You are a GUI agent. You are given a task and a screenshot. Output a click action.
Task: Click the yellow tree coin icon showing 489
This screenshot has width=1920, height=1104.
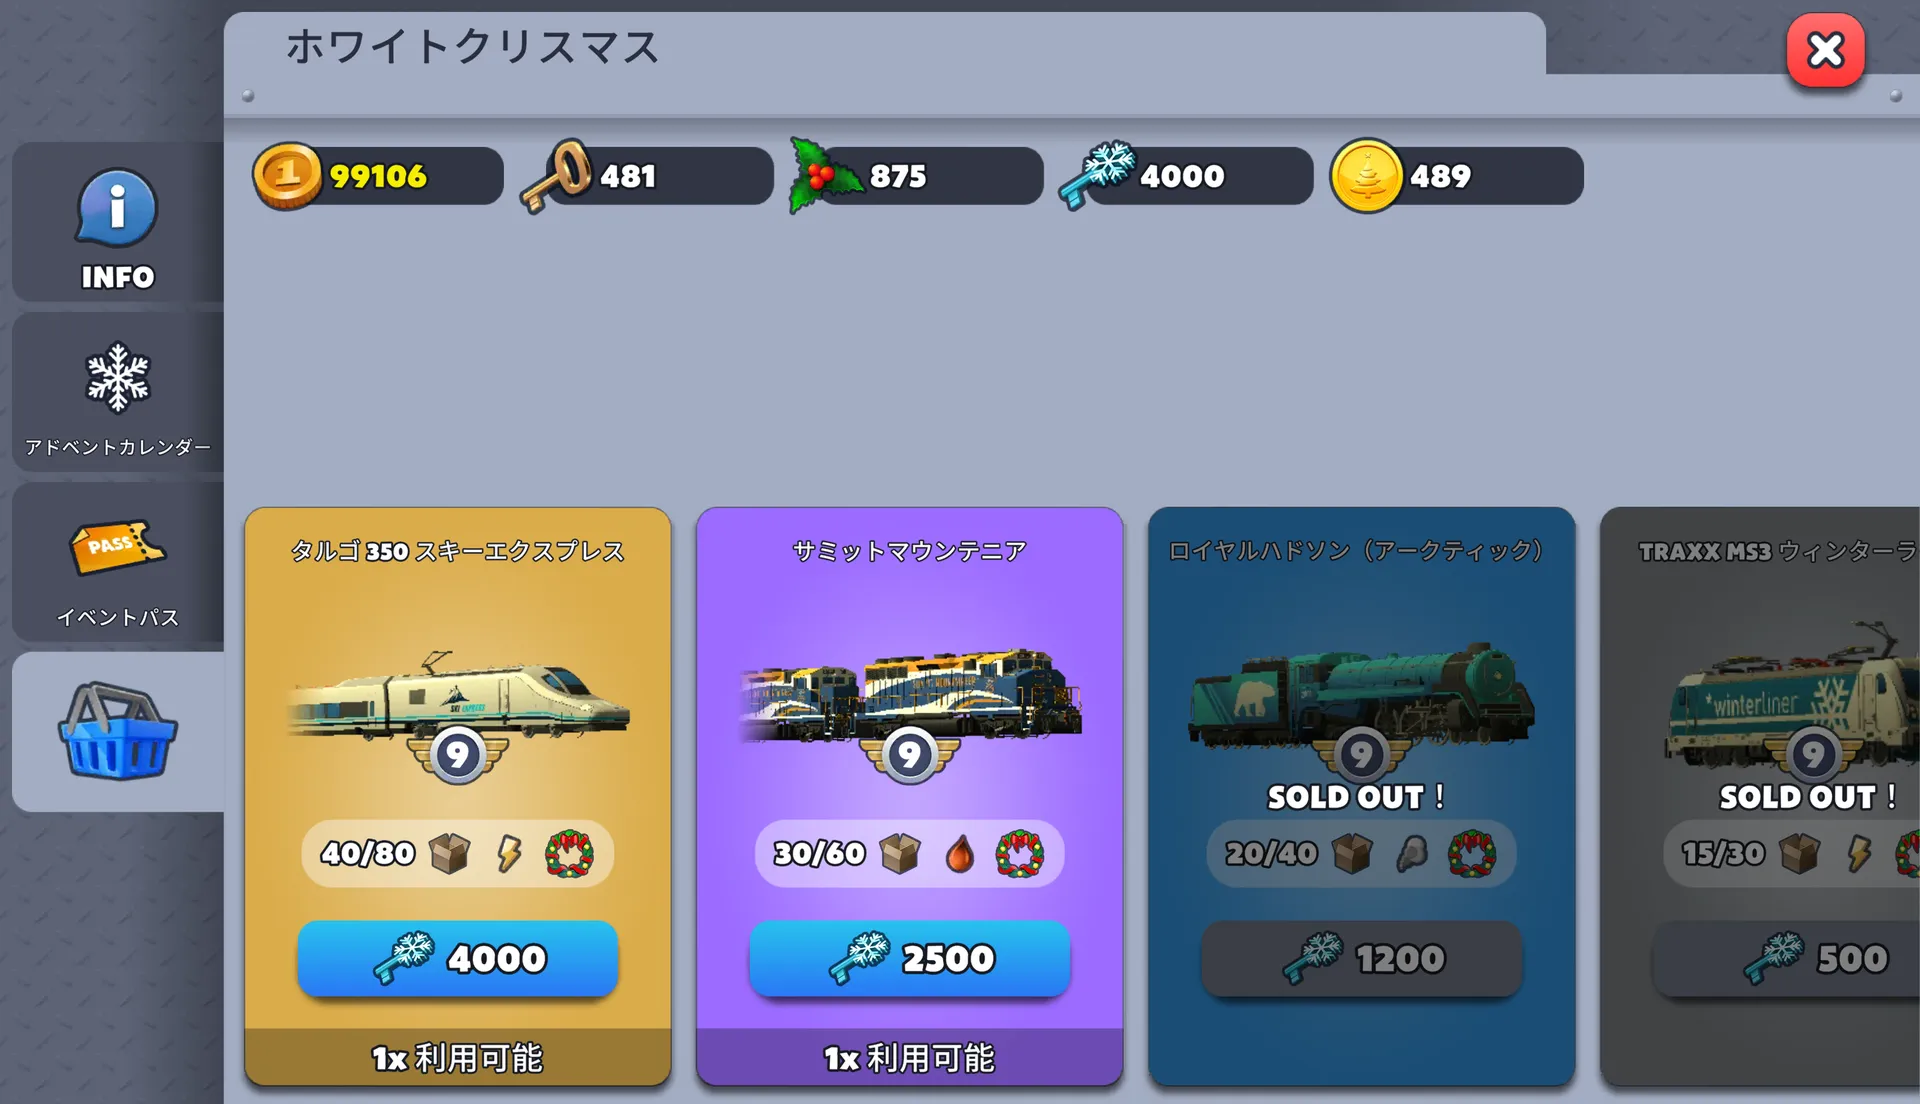[x=1366, y=176]
